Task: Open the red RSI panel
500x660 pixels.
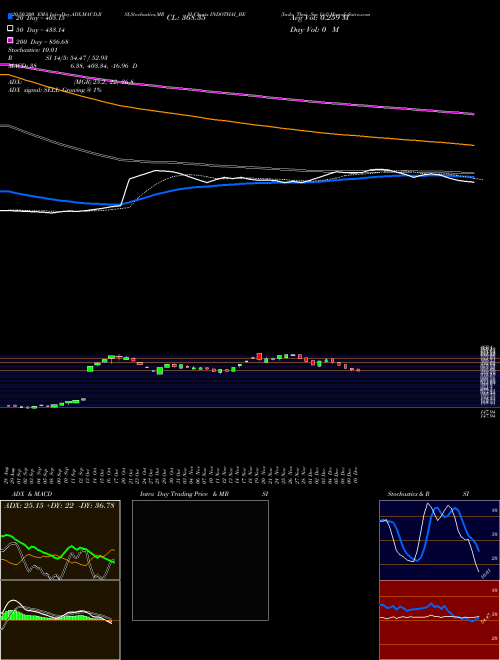Action: (x=439, y=620)
